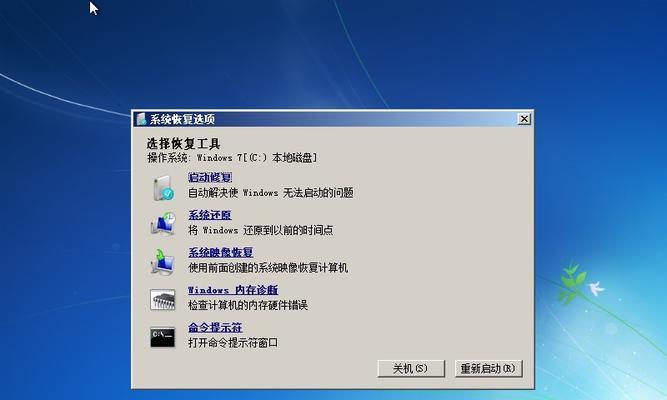Open the 命令提示符 link
The image size is (667, 400).
215,327
